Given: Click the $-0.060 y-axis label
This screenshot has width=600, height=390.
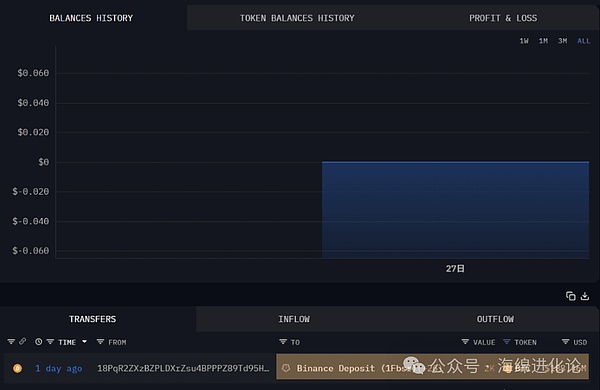Looking at the screenshot, I should [31, 251].
